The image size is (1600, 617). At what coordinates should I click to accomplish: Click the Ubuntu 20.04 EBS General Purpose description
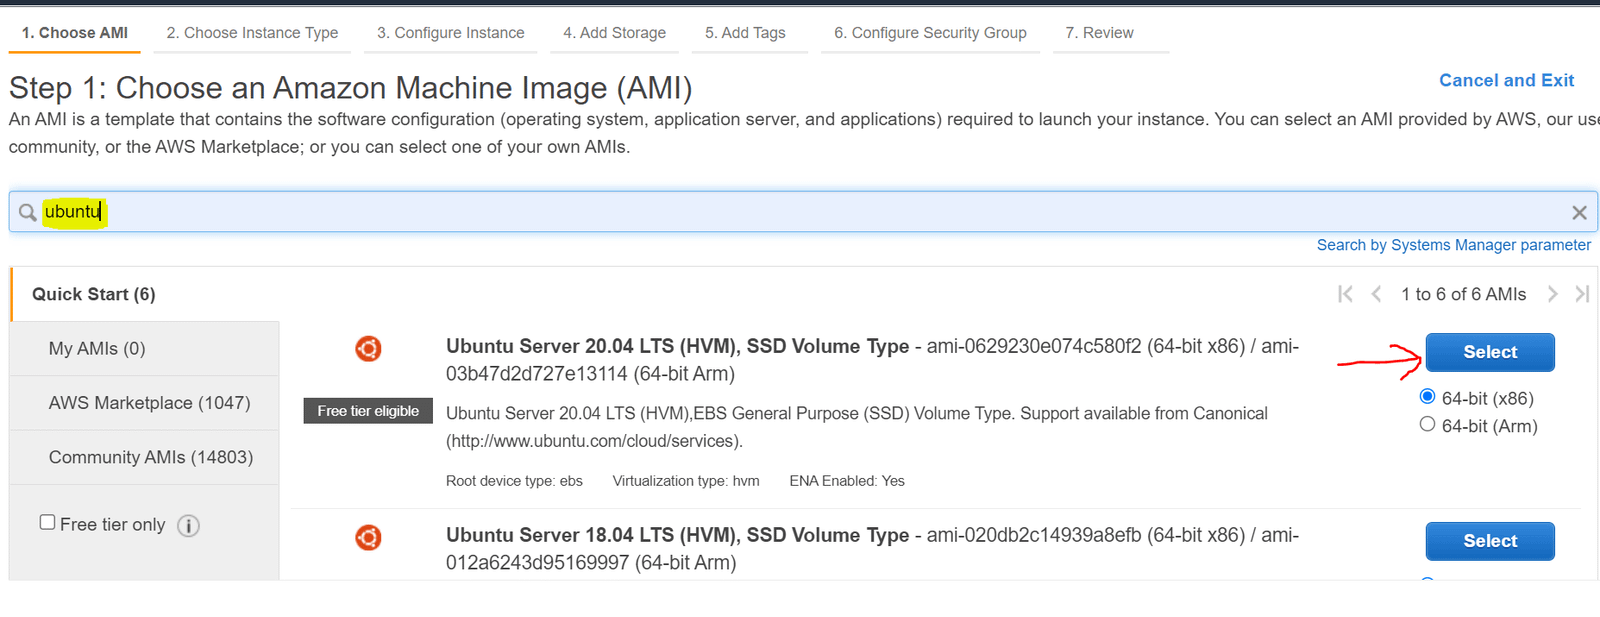click(x=857, y=427)
